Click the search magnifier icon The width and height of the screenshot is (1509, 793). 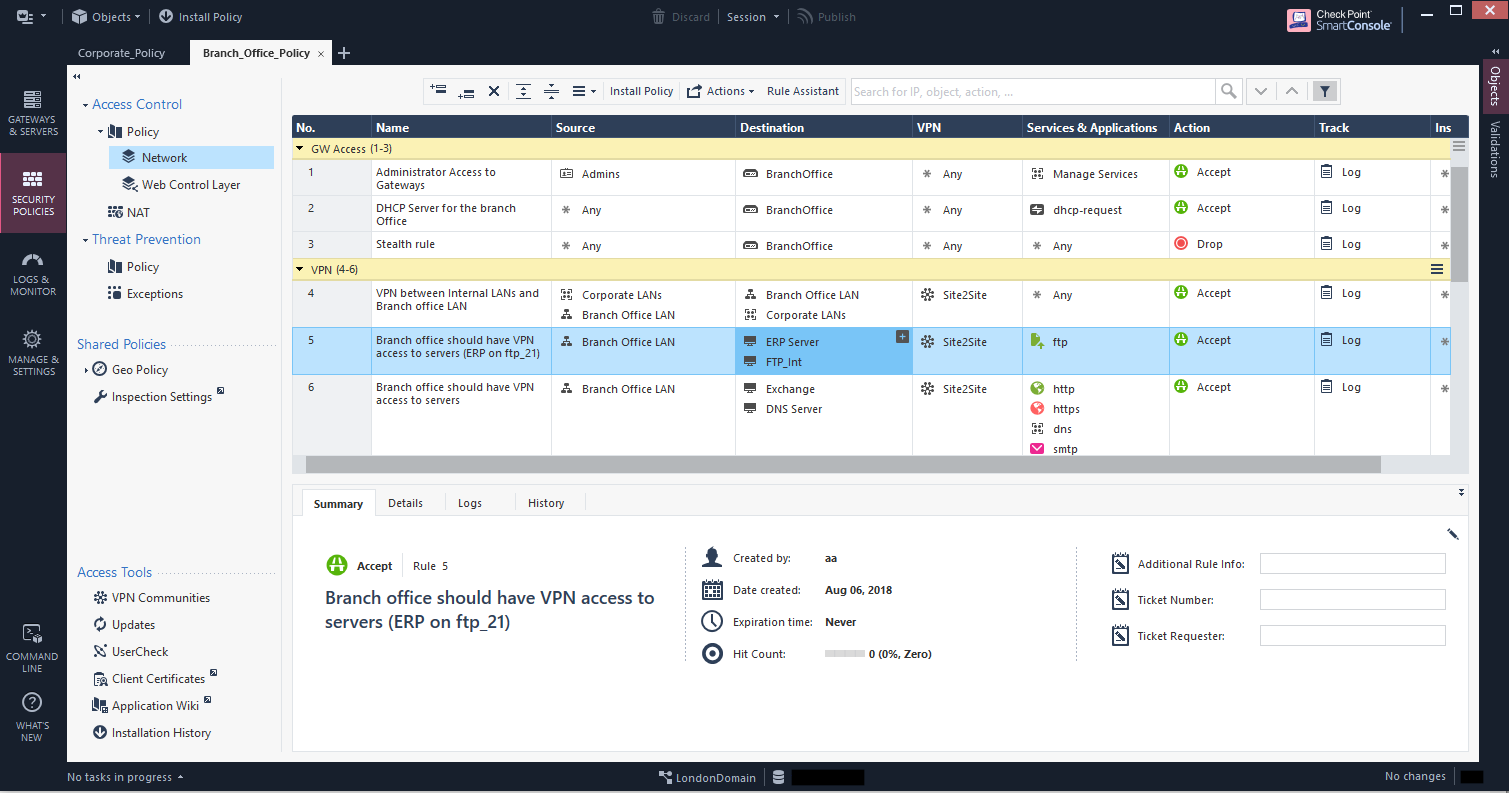[x=1228, y=91]
